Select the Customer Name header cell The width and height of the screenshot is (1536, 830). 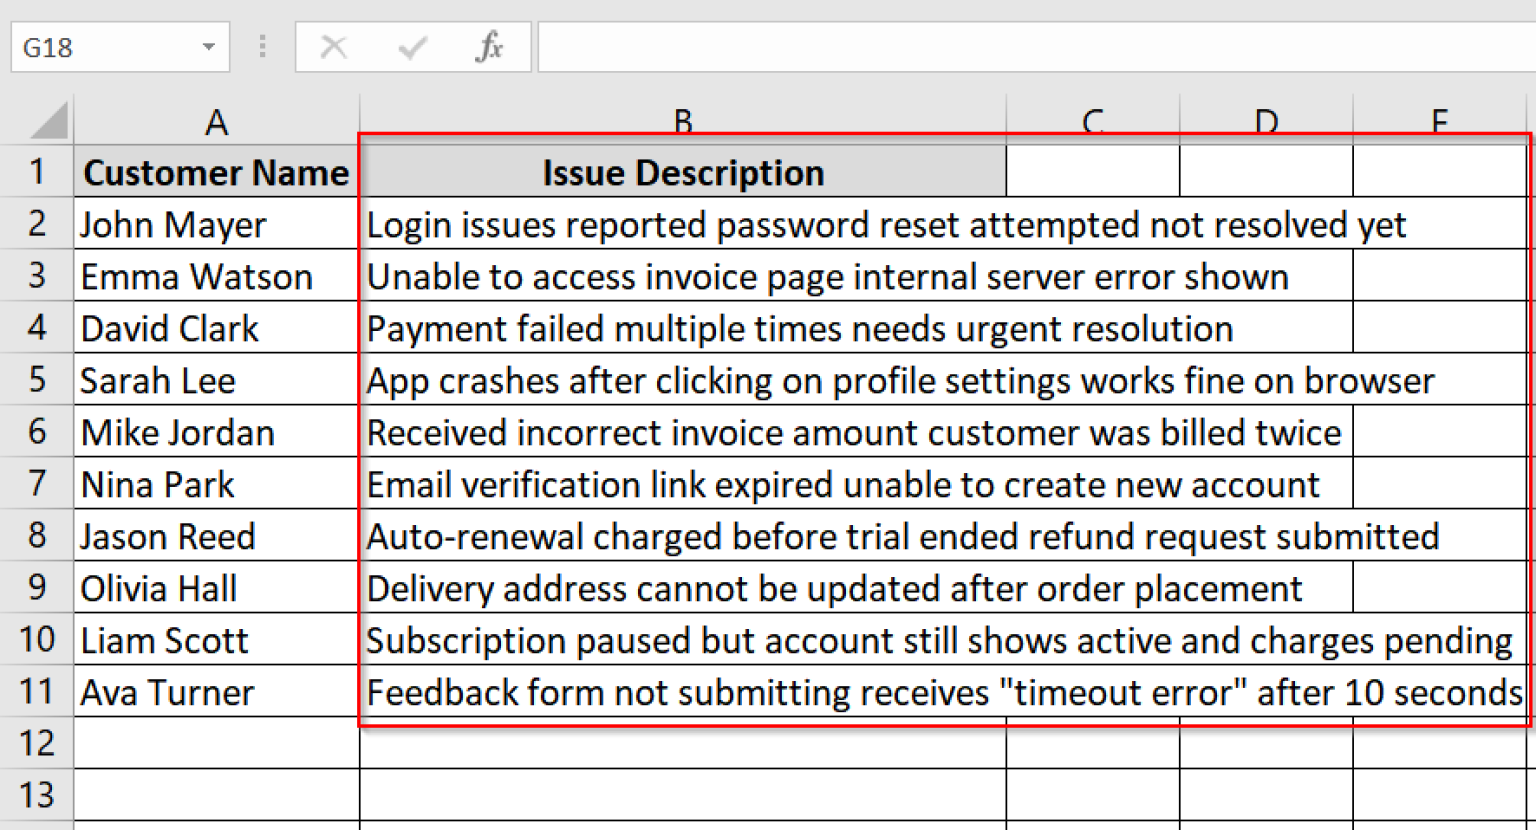[216, 172]
